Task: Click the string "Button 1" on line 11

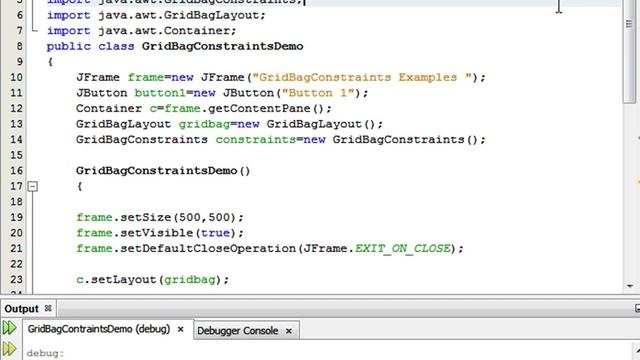Action: [x=318, y=93]
